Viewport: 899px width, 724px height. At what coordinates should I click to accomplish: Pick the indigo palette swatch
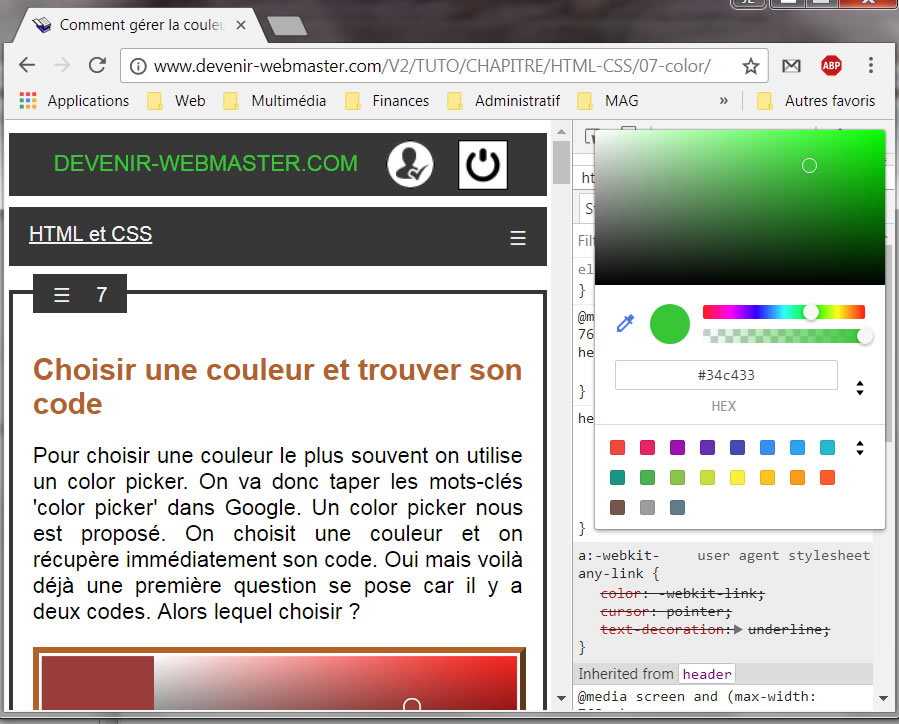tap(737, 448)
